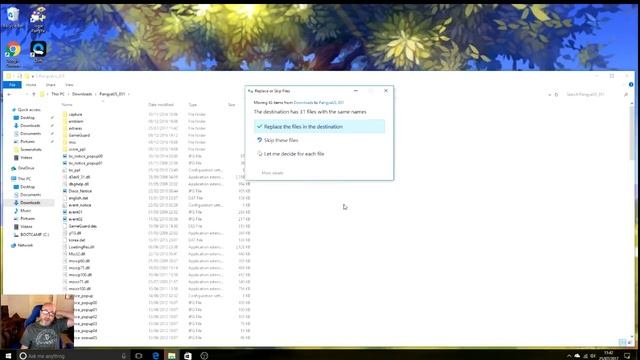Switch to File Explorer taskbar icon
640x360 pixels.
172,356
